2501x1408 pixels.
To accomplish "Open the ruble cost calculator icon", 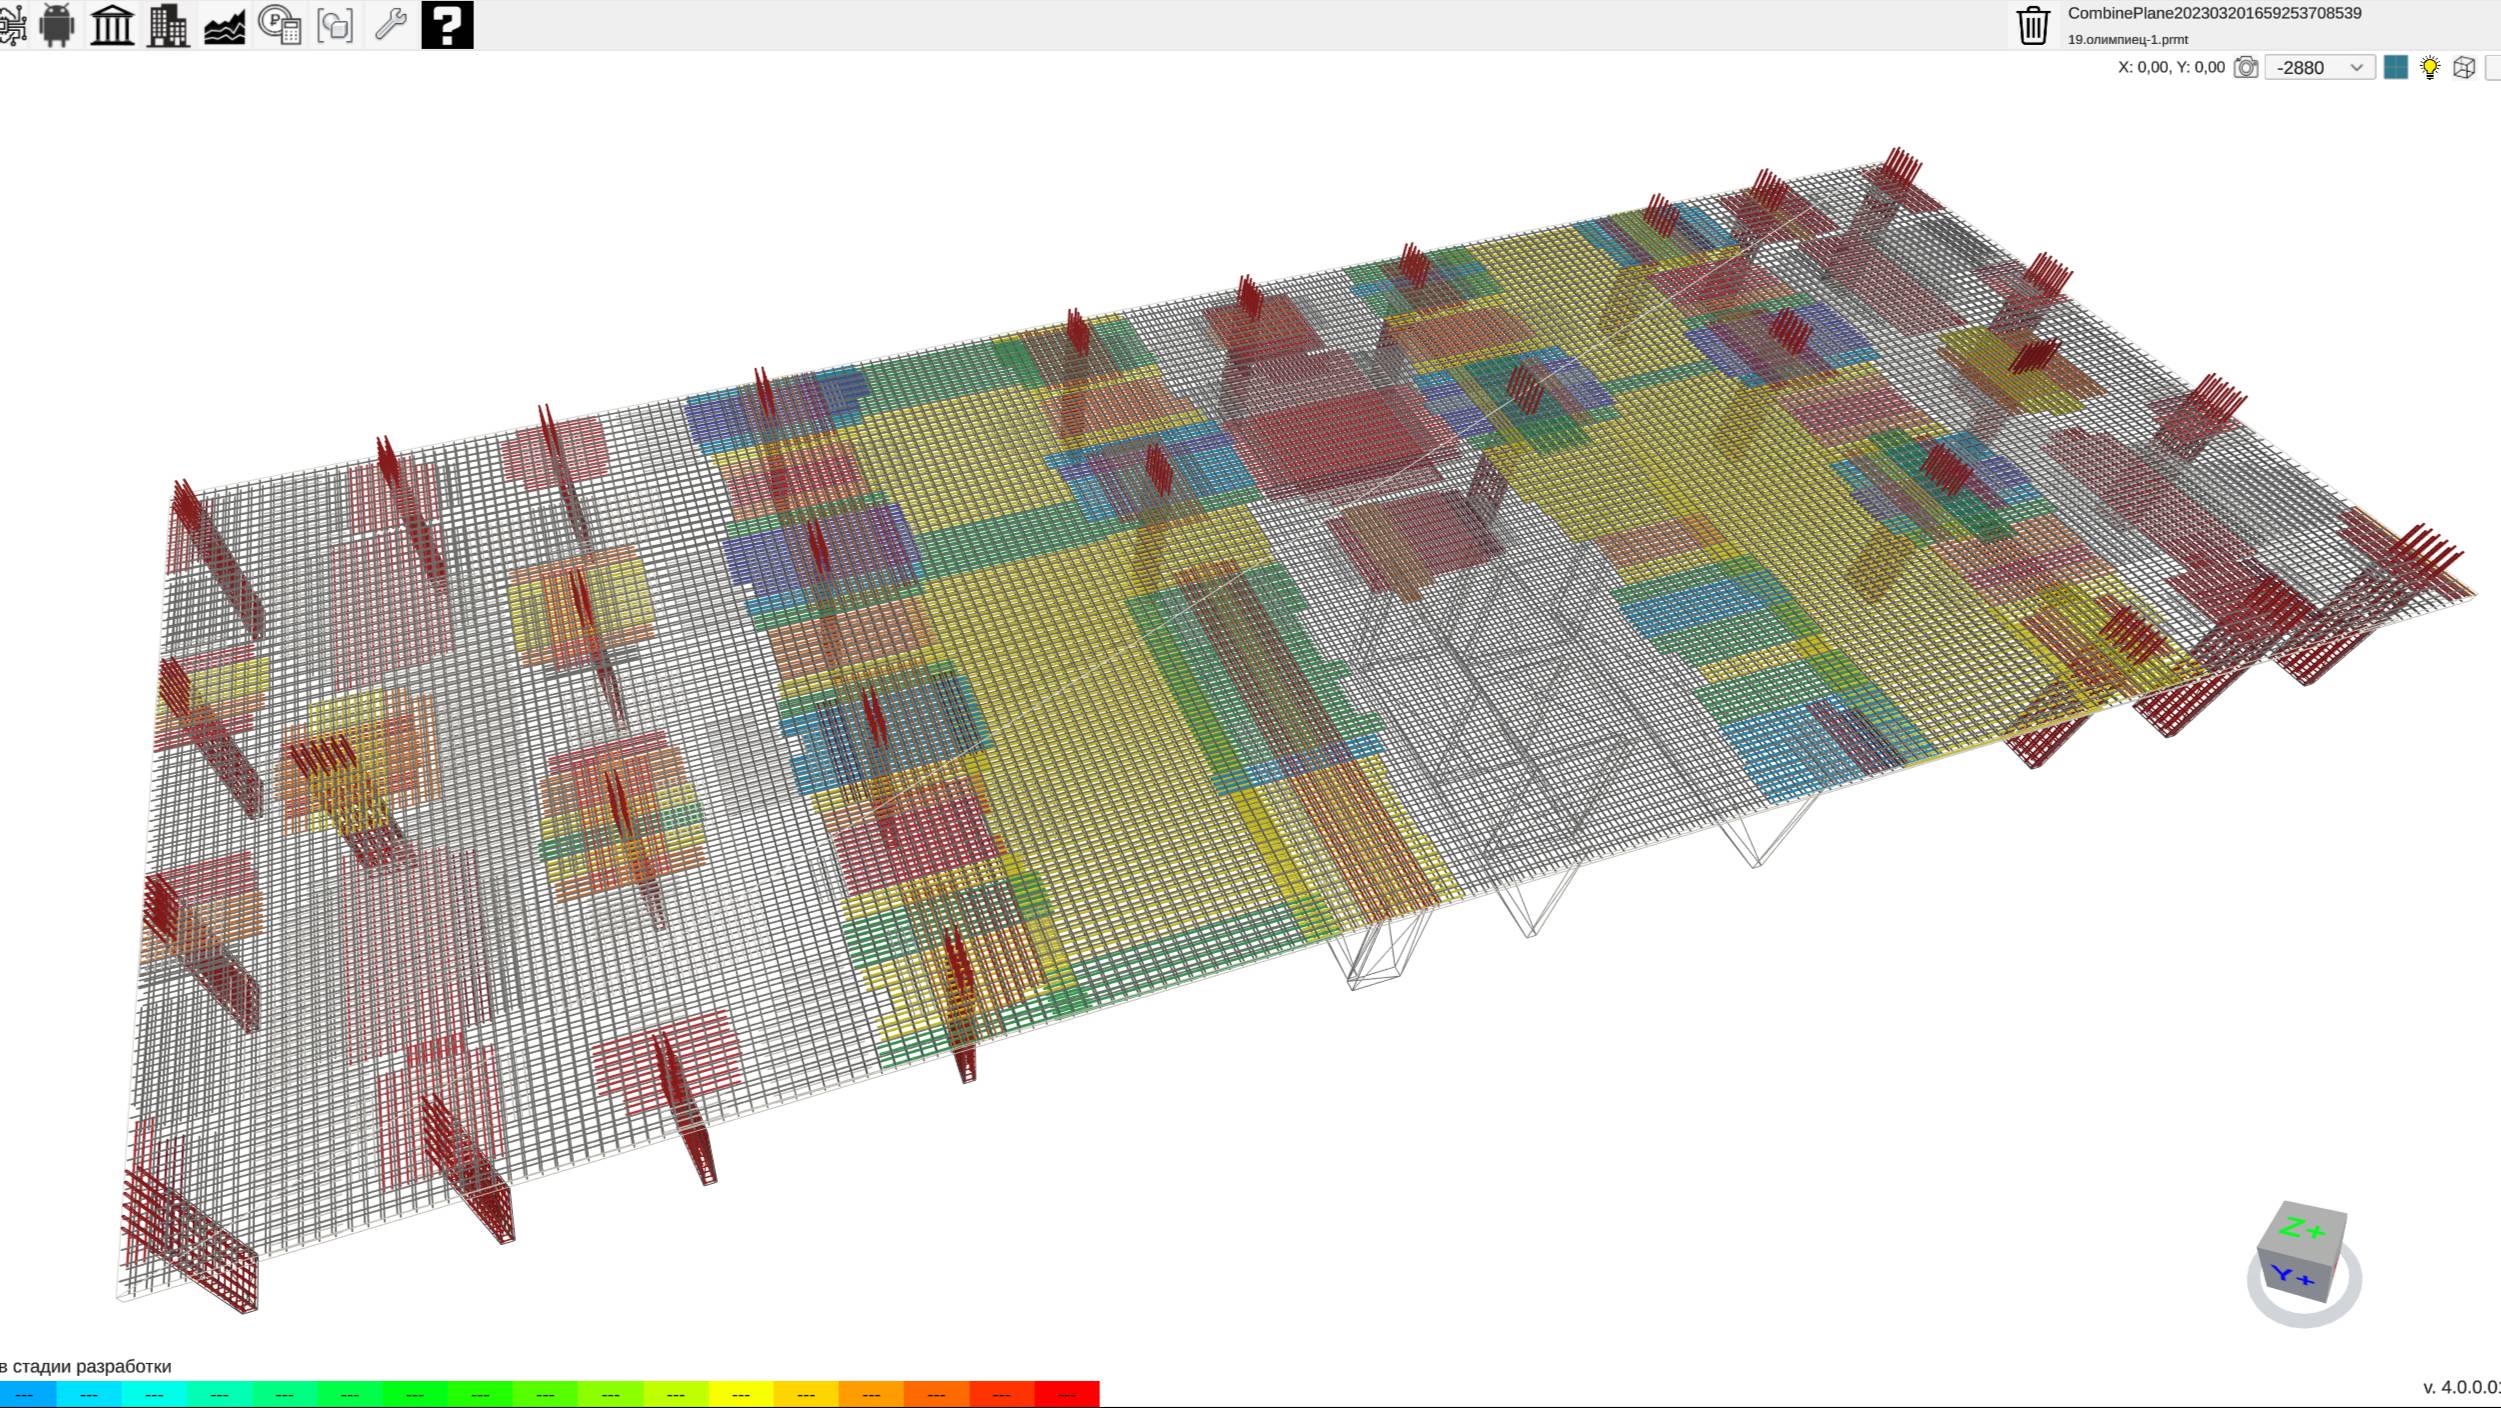I will pos(280,24).
